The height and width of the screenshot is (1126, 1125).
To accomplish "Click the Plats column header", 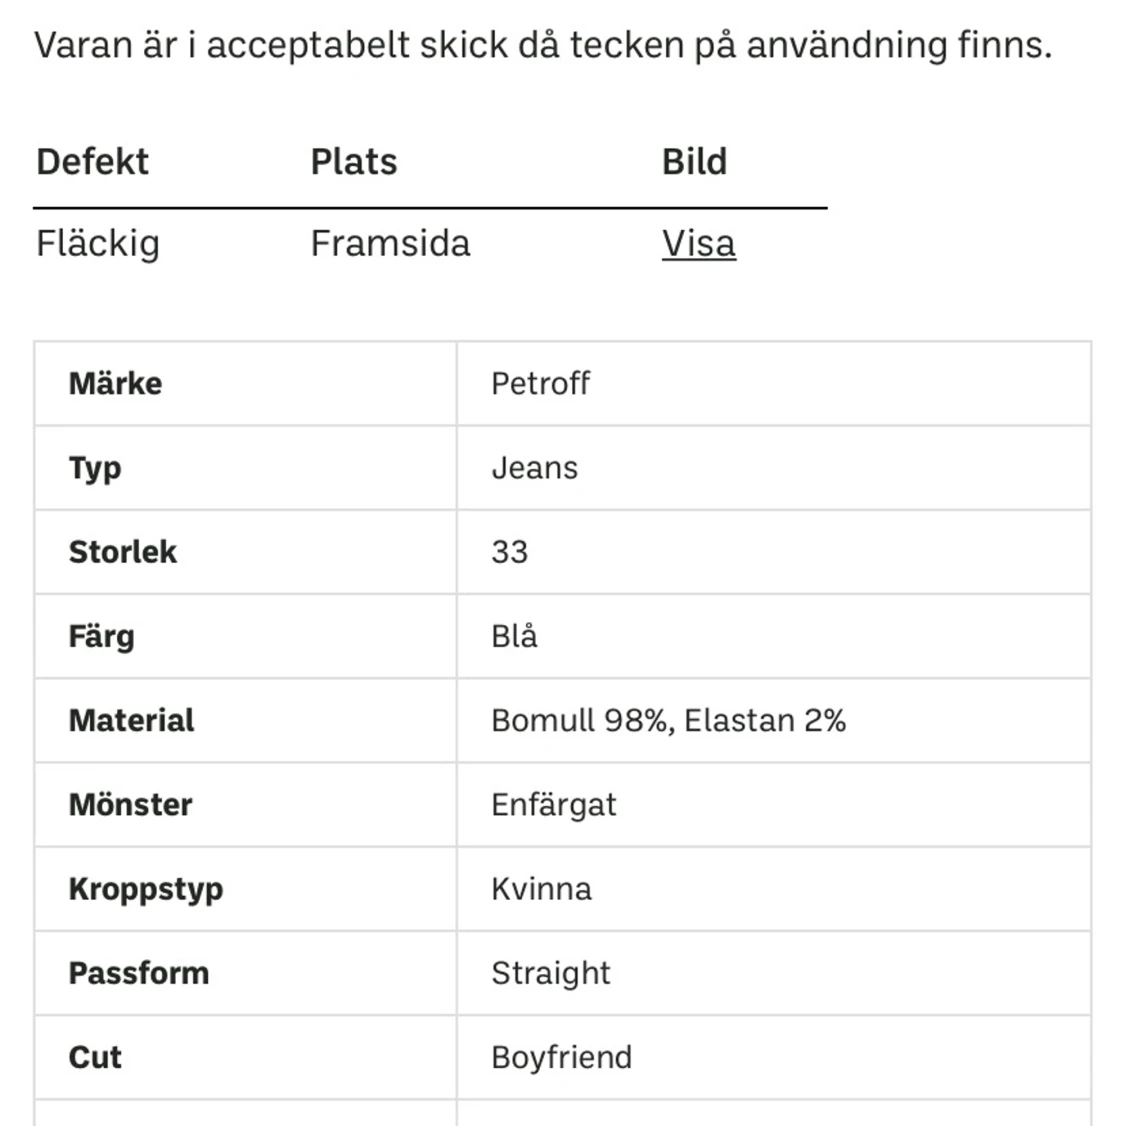I will 354,162.
